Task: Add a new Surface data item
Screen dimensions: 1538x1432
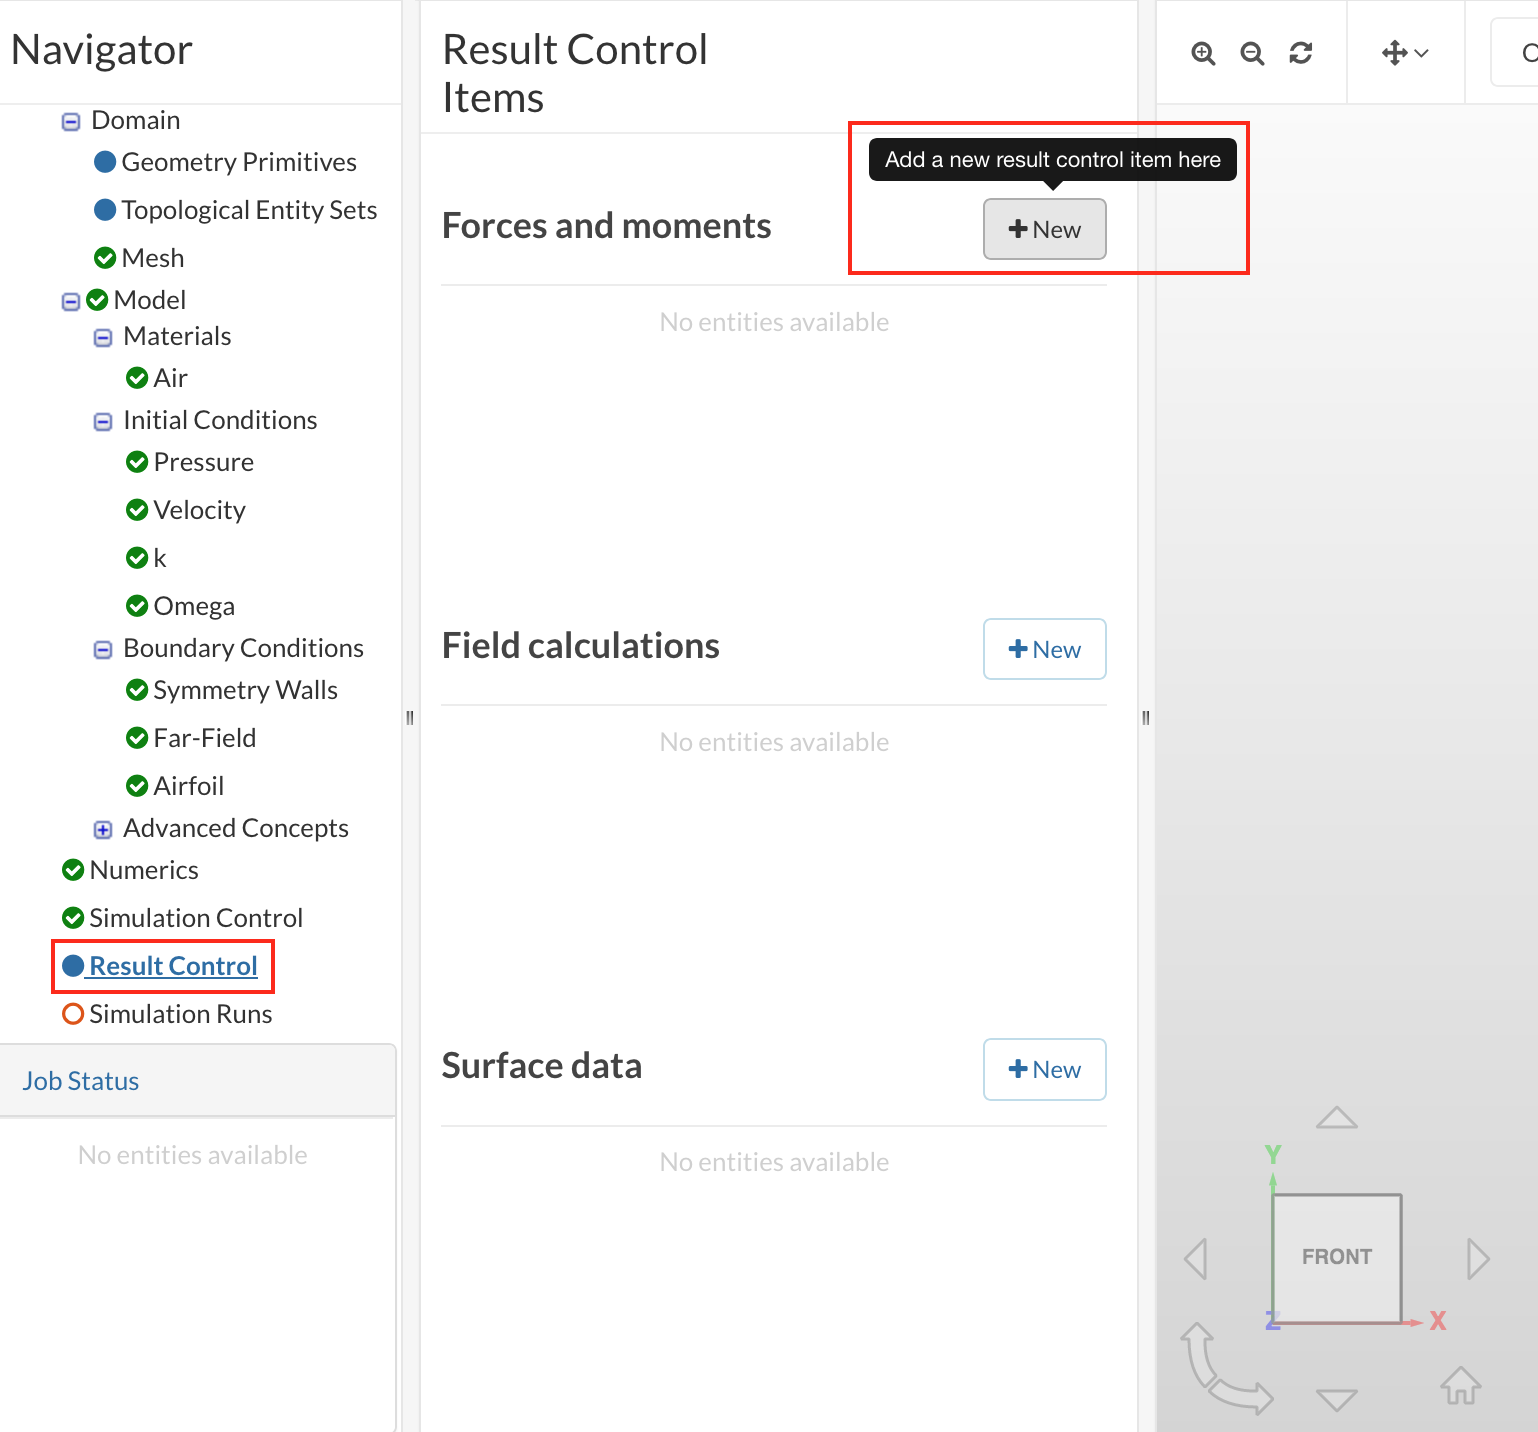Action: coord(1044,1069)
